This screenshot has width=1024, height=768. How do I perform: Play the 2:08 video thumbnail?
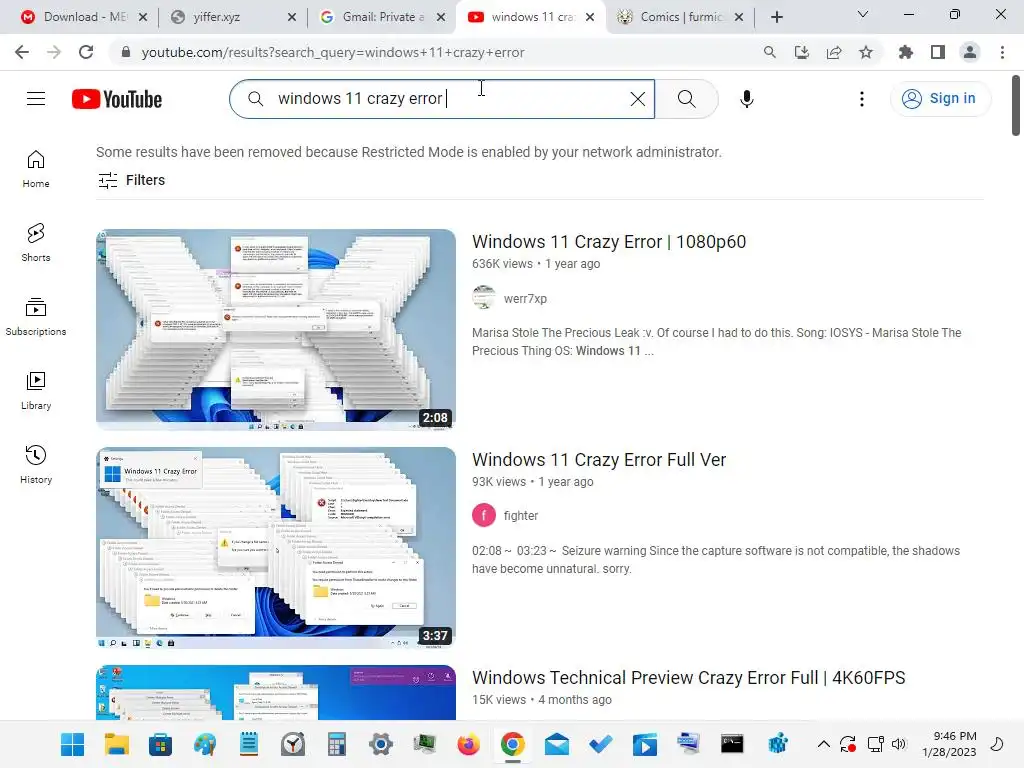(276, 329)
